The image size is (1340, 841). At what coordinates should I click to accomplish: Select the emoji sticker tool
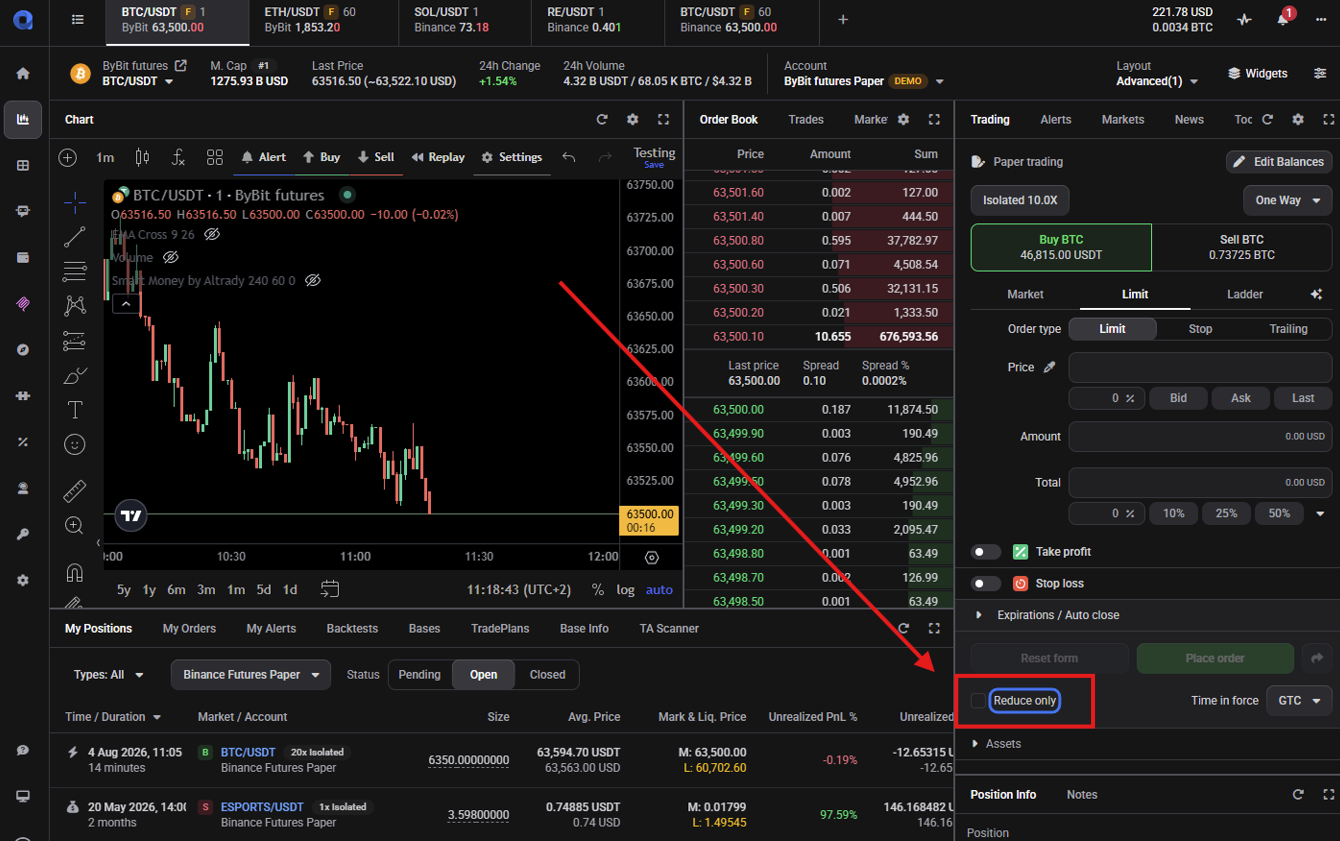coord(75,444)
